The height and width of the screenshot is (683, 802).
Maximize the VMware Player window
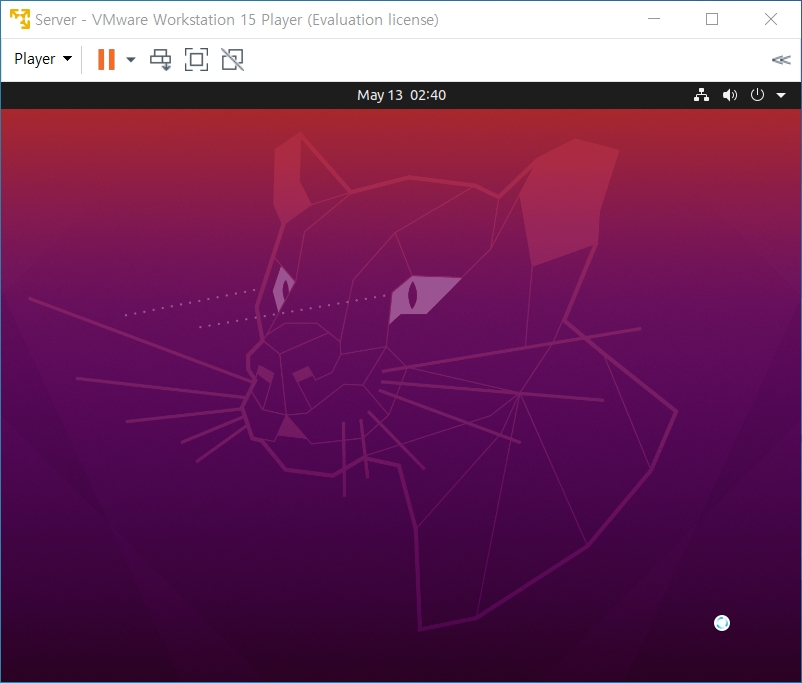pyautogui.click(x=712, y=19)
